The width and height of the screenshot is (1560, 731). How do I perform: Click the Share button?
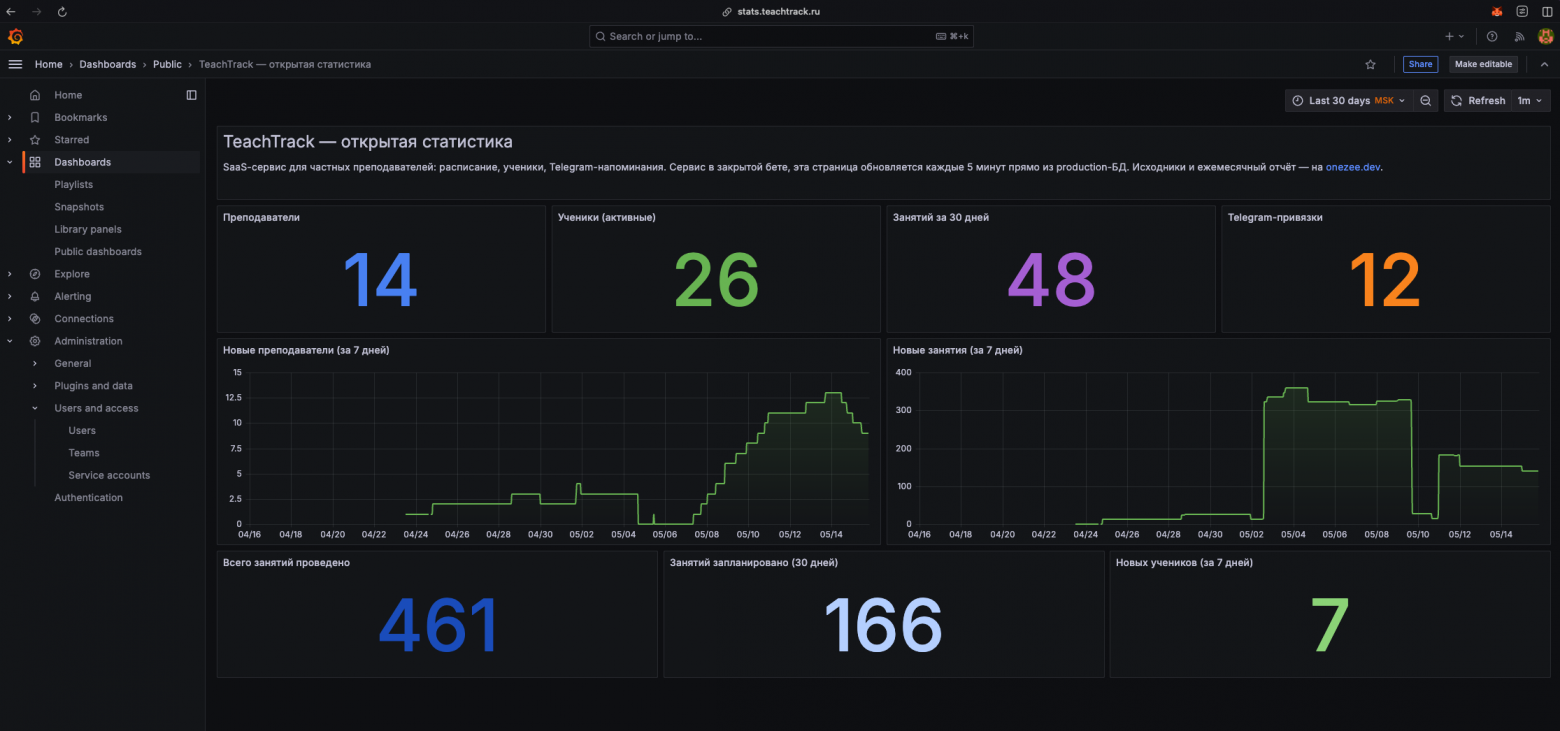pos(1420,64)
